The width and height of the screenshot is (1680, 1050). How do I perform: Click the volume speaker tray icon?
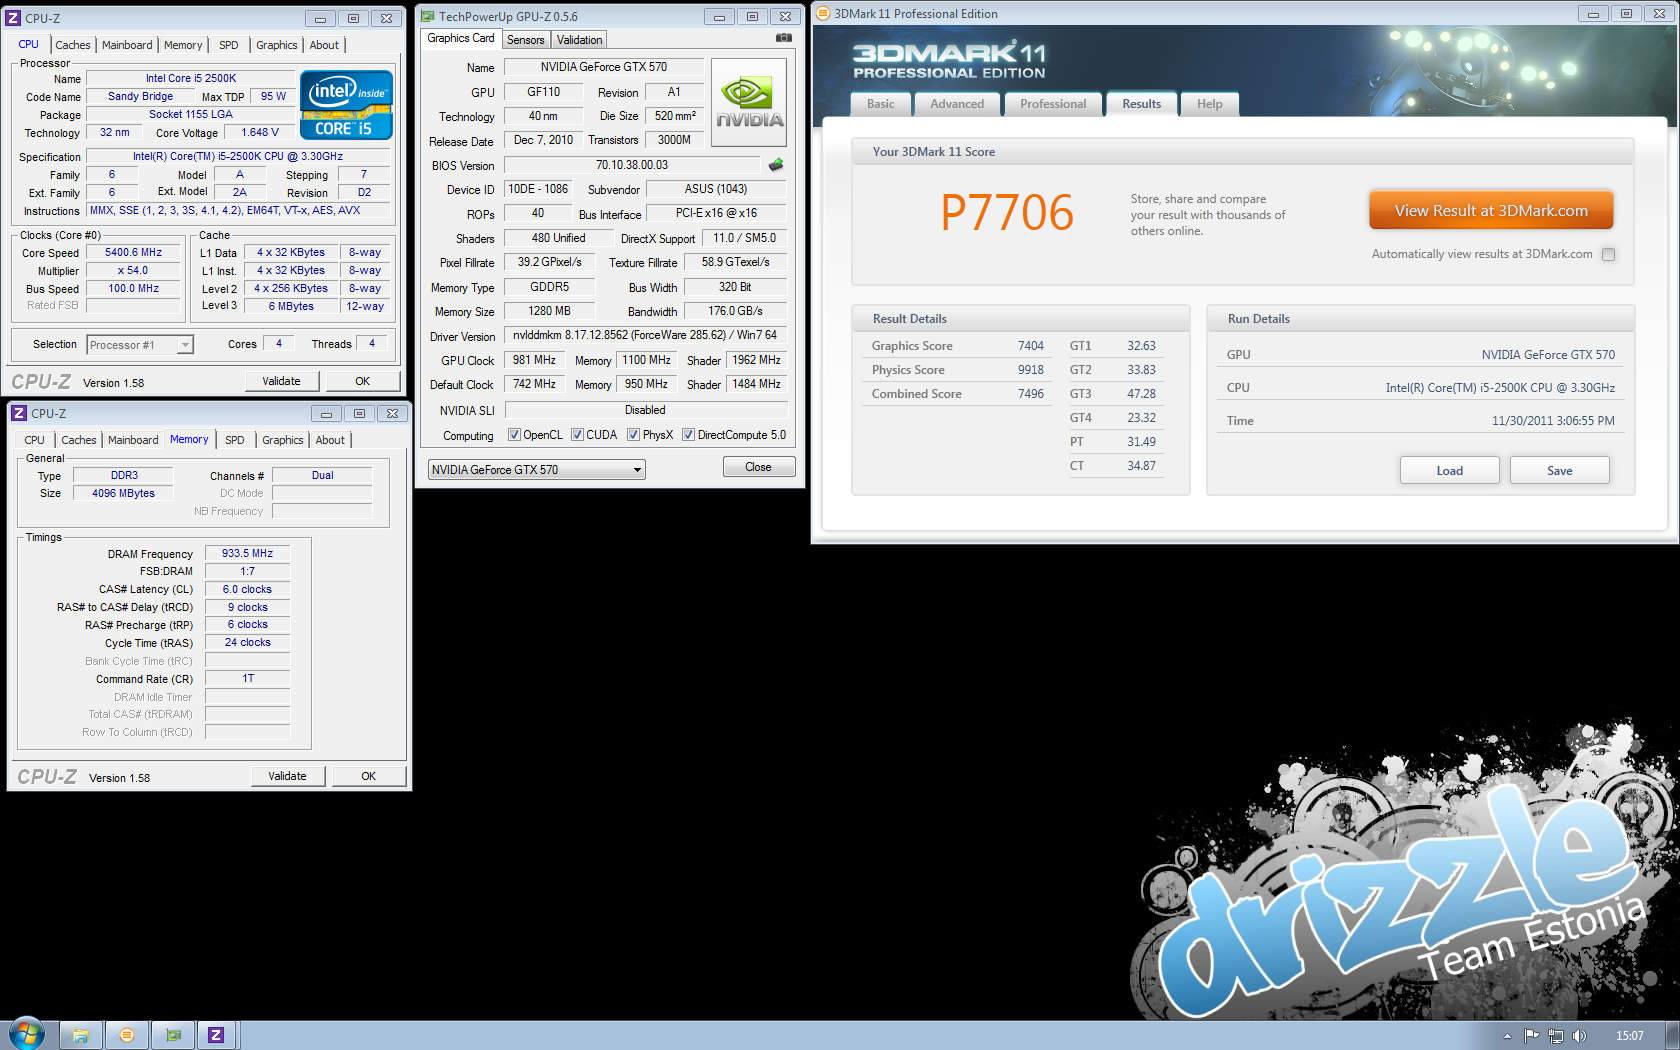point(1579,1036)
